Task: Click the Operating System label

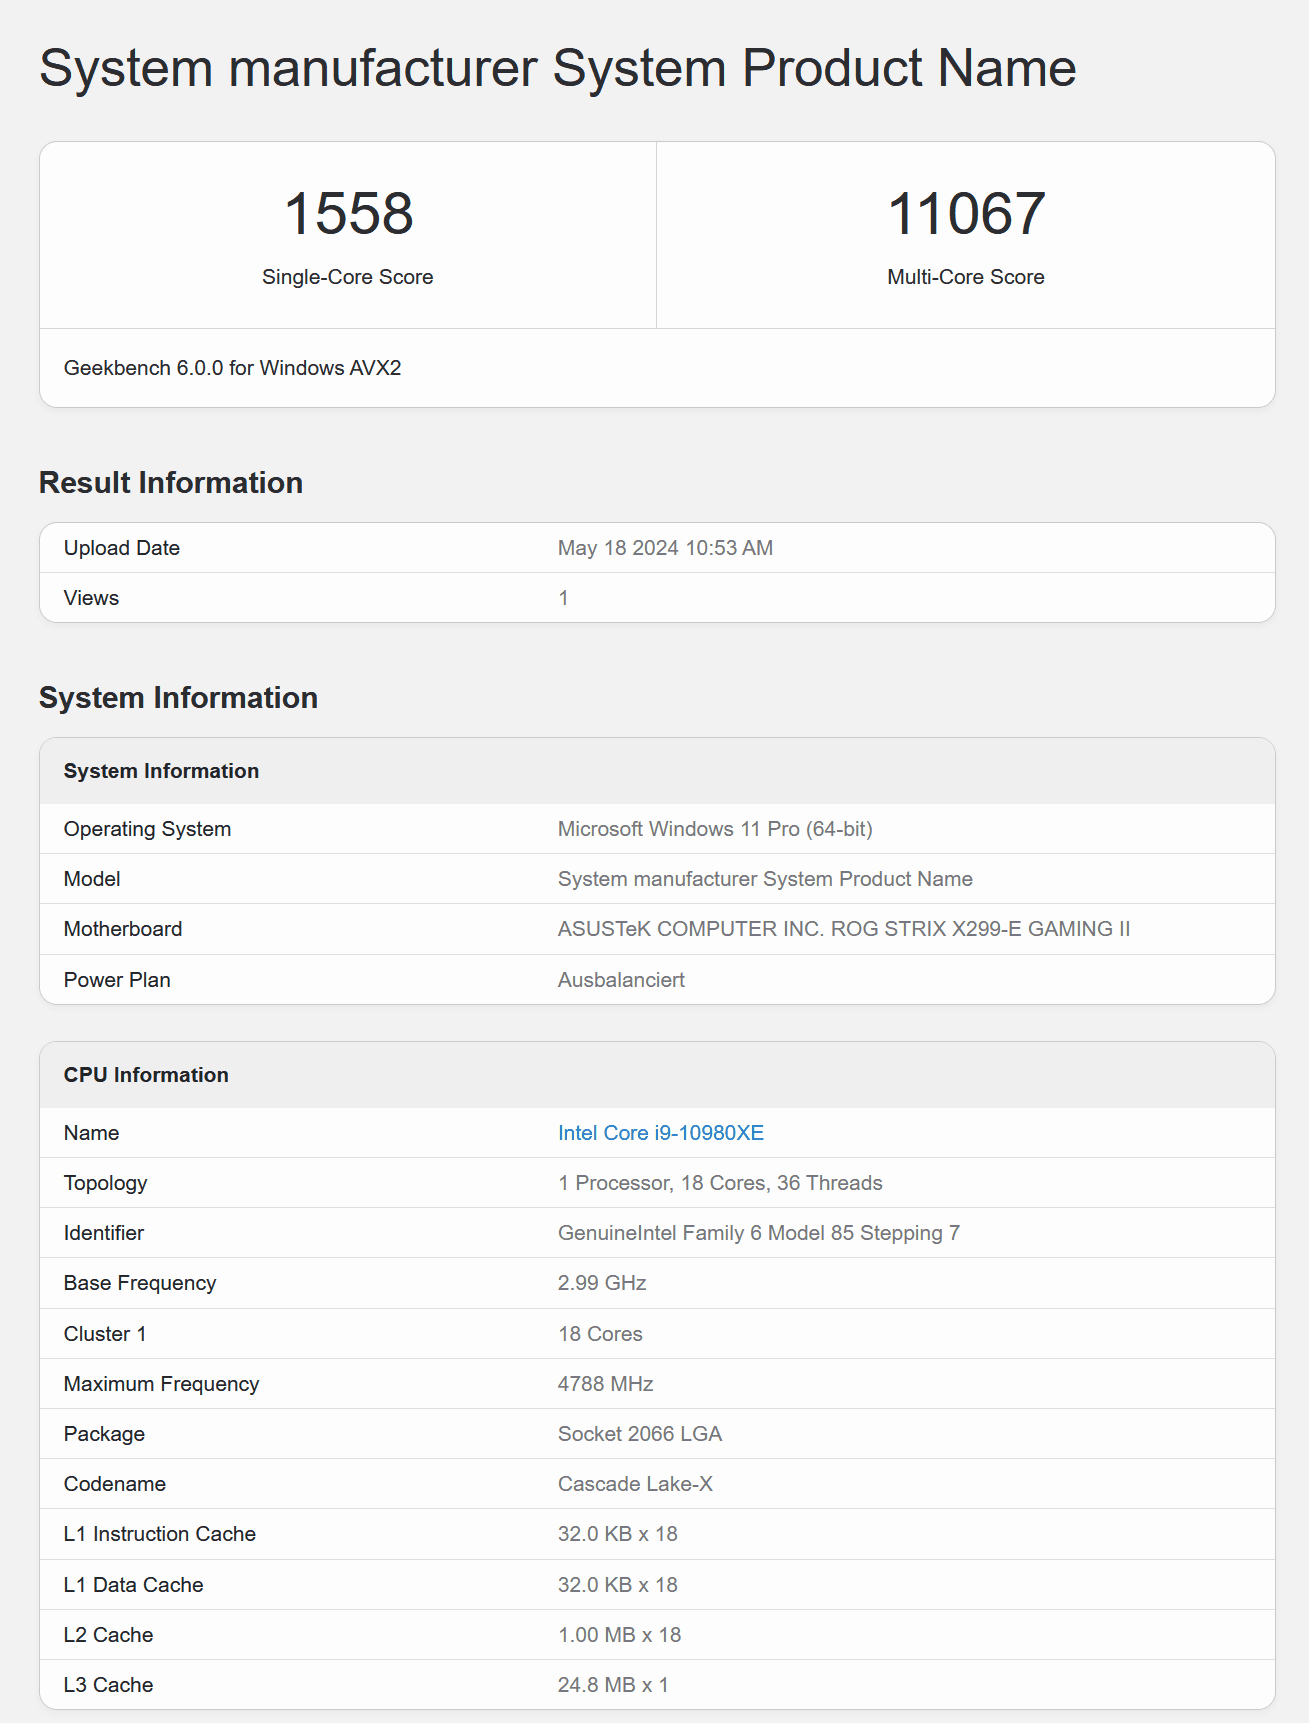Action: tap(147, 829)
